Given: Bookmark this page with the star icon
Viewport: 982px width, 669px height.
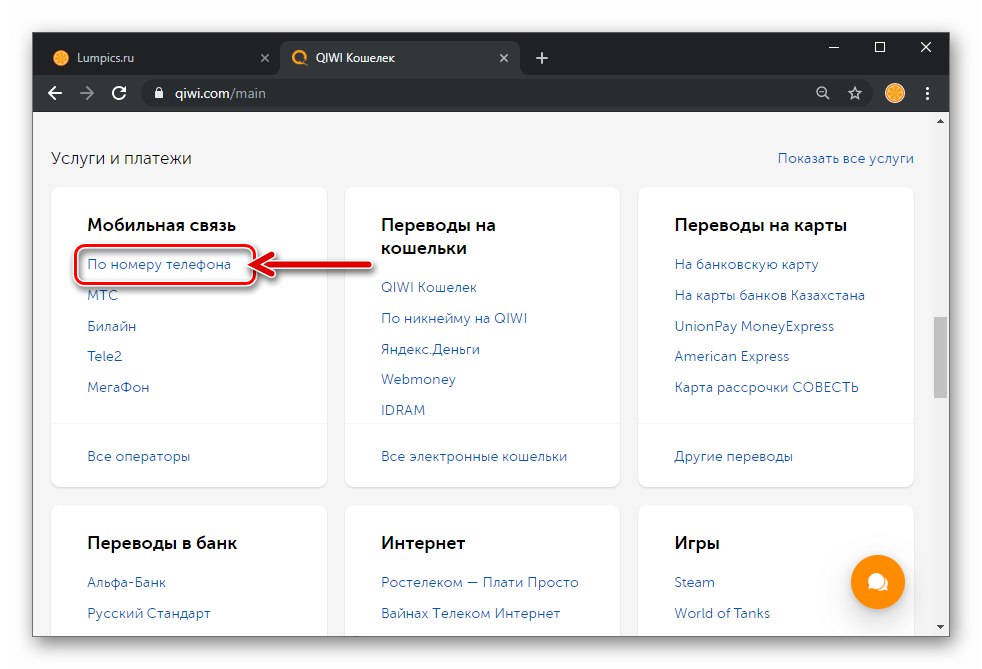Looking at the screenshot, I should [x=855, y=93].
